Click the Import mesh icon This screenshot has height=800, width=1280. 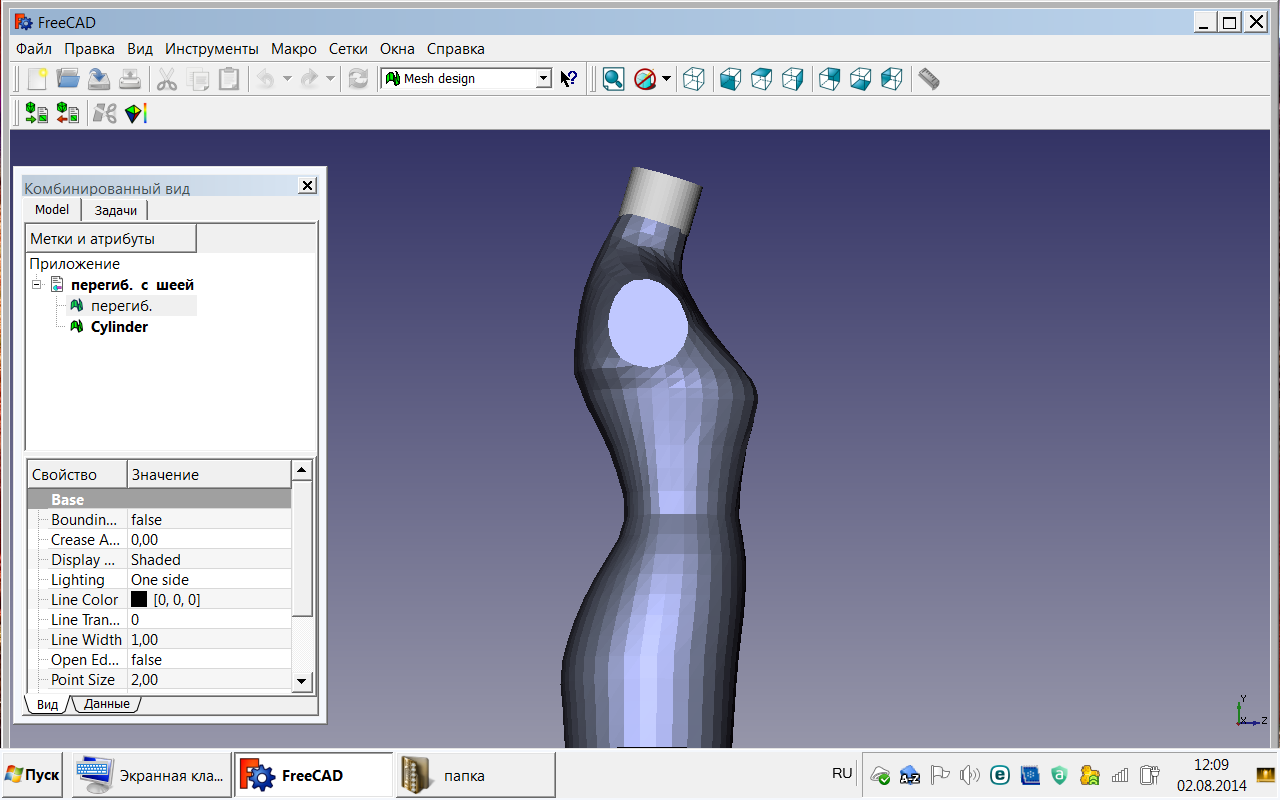pos(37,113)
